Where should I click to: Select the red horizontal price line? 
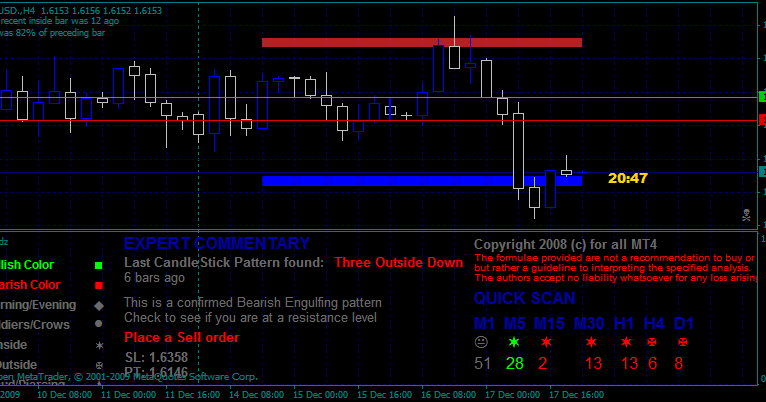pos(379,120)
